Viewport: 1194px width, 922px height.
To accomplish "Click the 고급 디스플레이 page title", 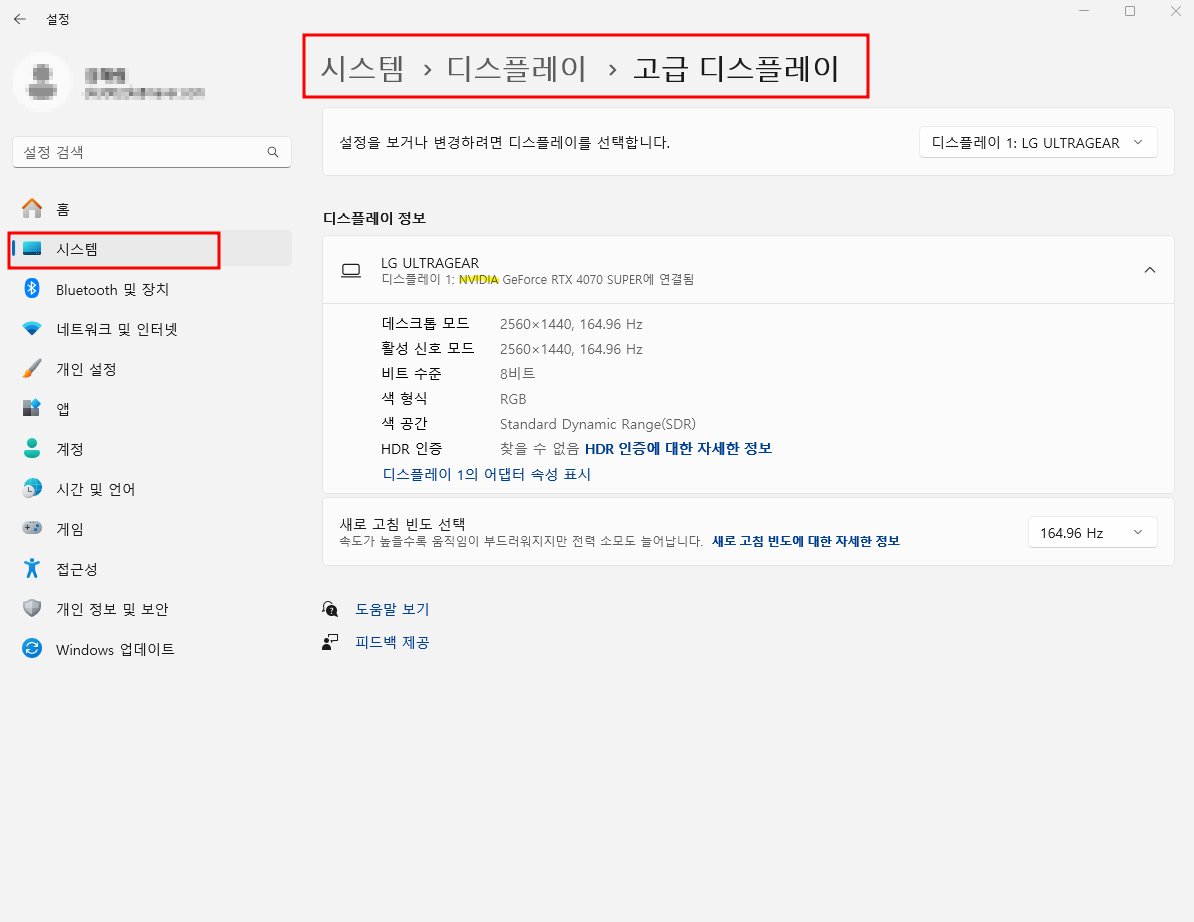I will 736,69.
